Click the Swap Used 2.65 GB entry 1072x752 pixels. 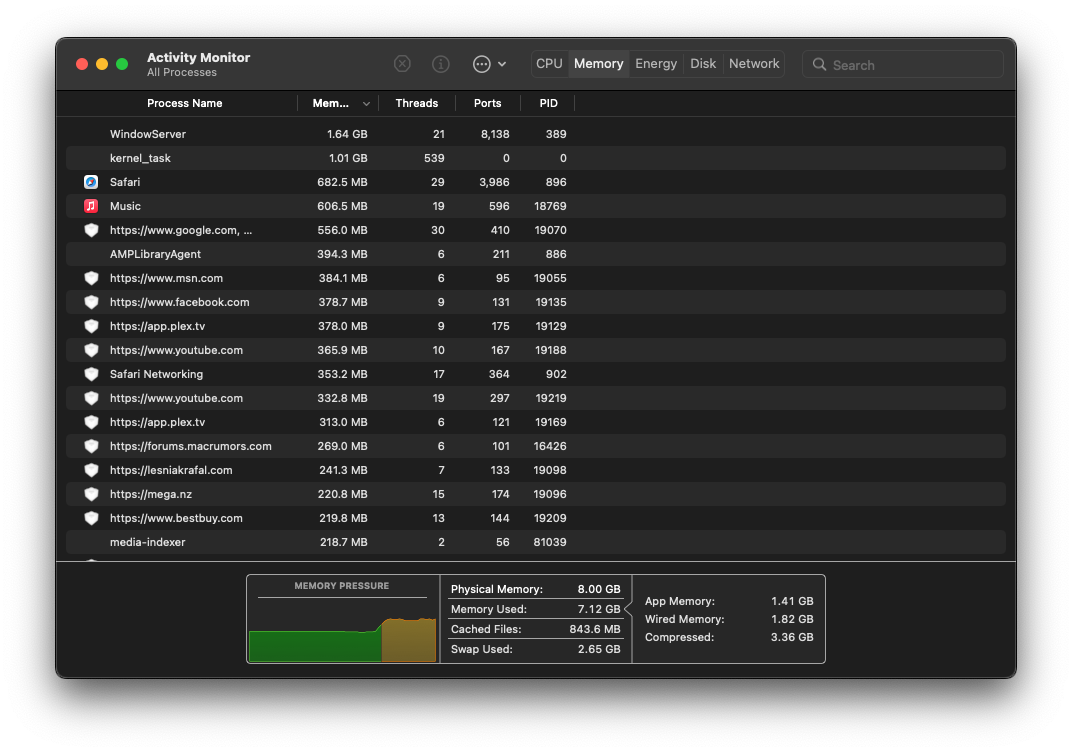[x=535, y=649]
